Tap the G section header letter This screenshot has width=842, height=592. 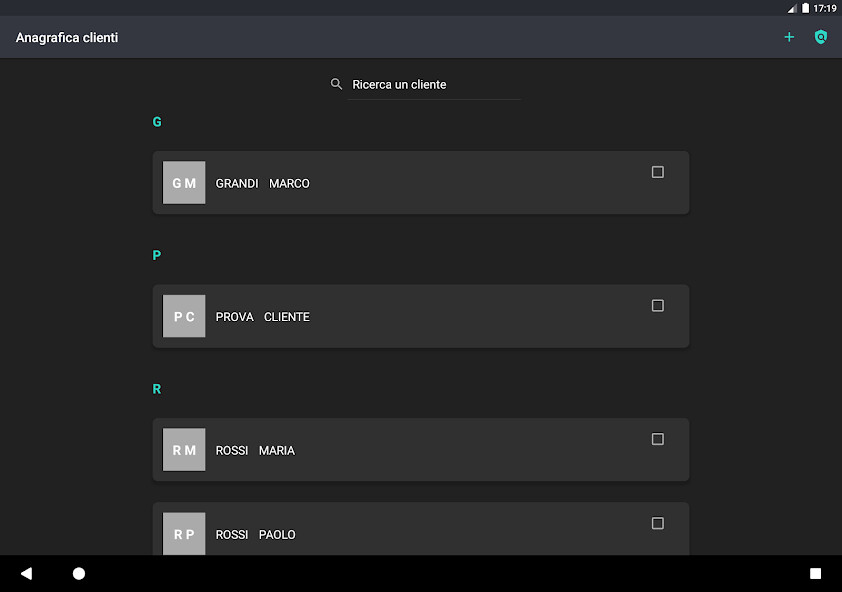[x=157, y=121]
